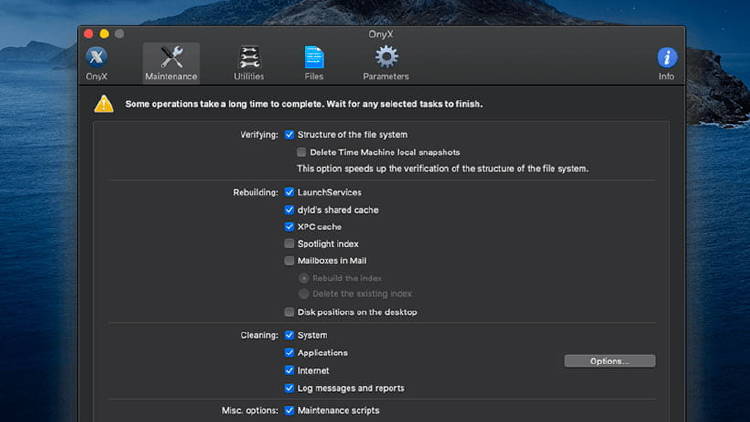The width and height of the screenshot is (750, 422).
Task: Enable Delete Time Machine local snapshots
Action: click(302, 152)
